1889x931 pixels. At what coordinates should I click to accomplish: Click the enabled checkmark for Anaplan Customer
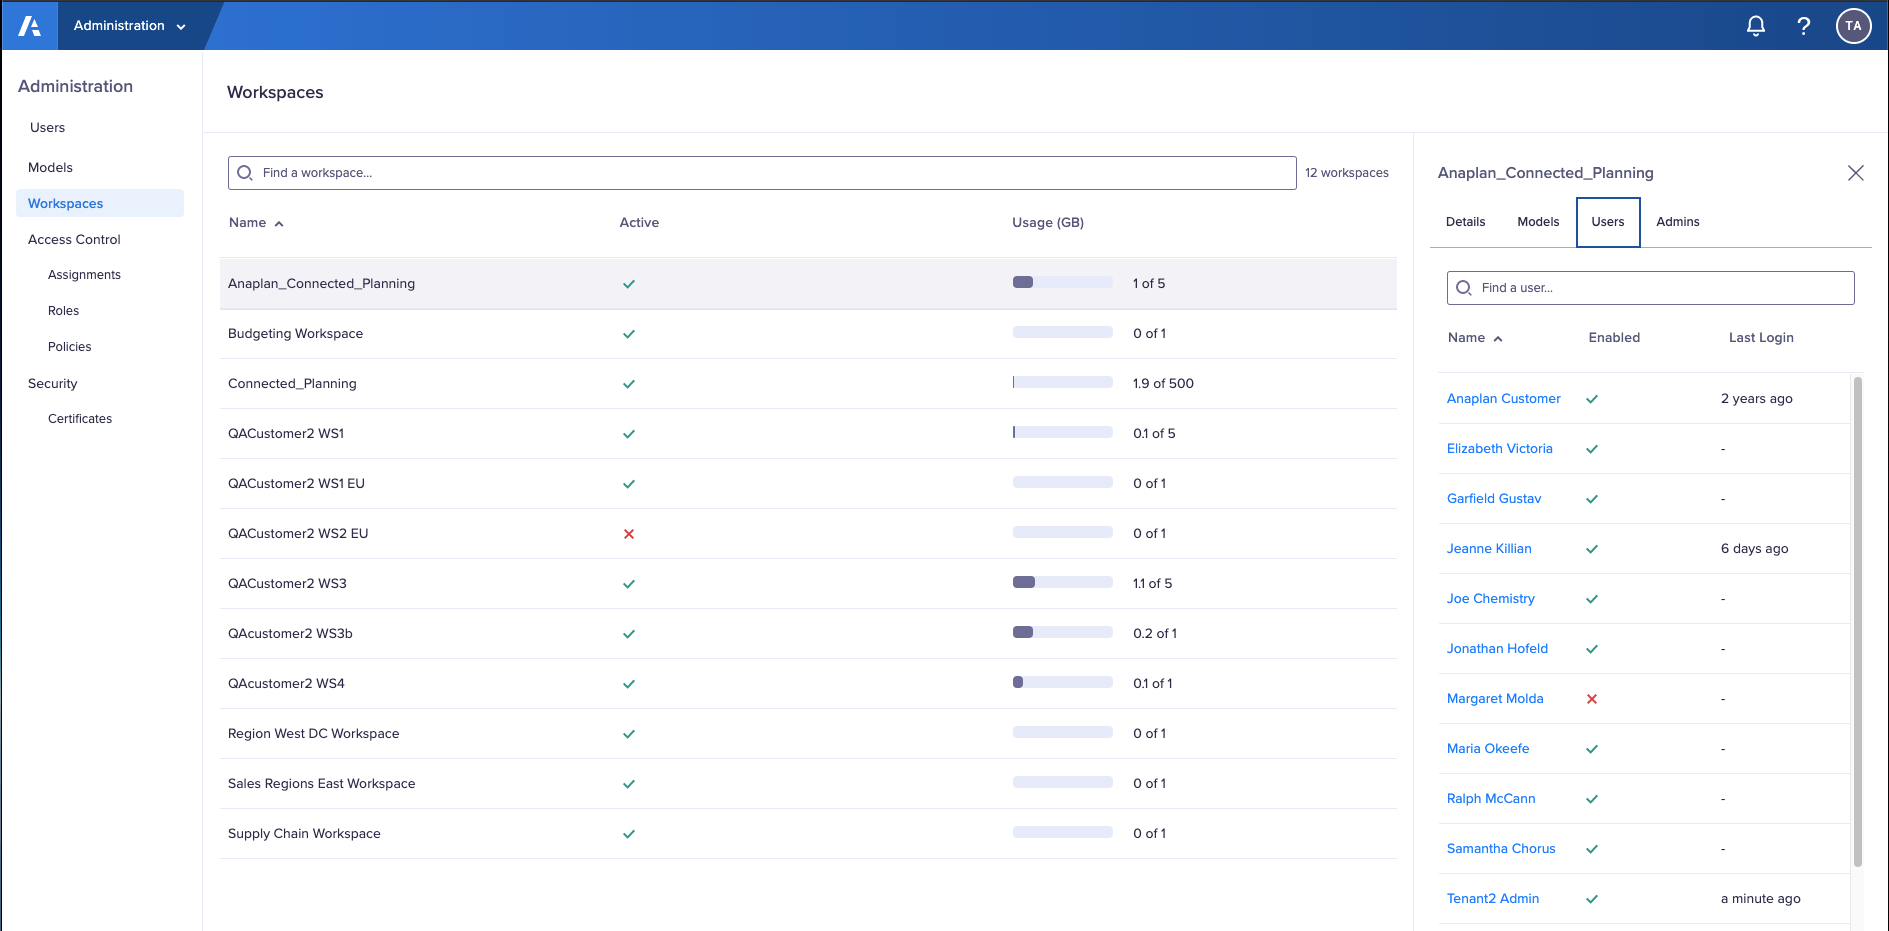pos(1592,399)
